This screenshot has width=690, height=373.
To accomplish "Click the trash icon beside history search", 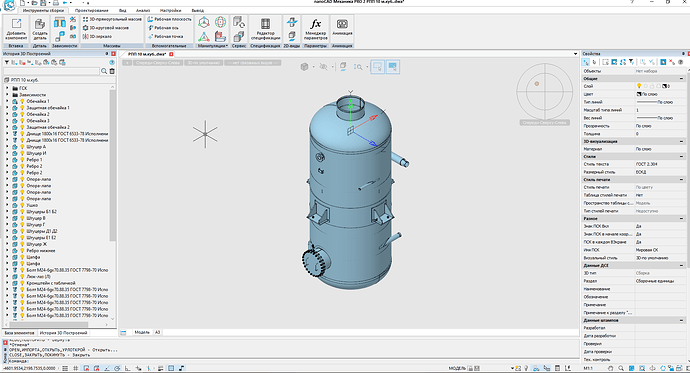I will pos(112,71).
